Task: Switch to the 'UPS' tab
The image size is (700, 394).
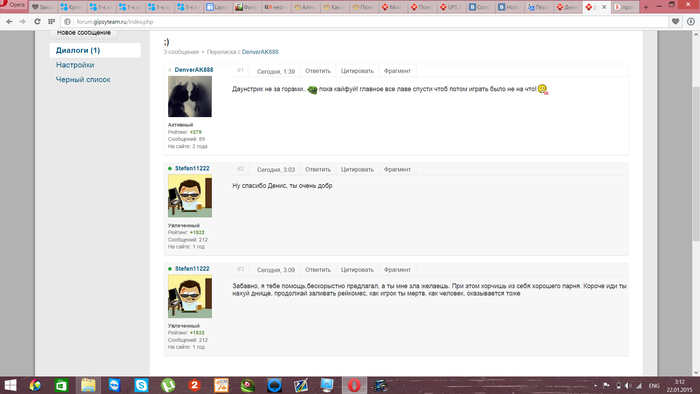Action: pyautogui.click(x=450, y=7)
